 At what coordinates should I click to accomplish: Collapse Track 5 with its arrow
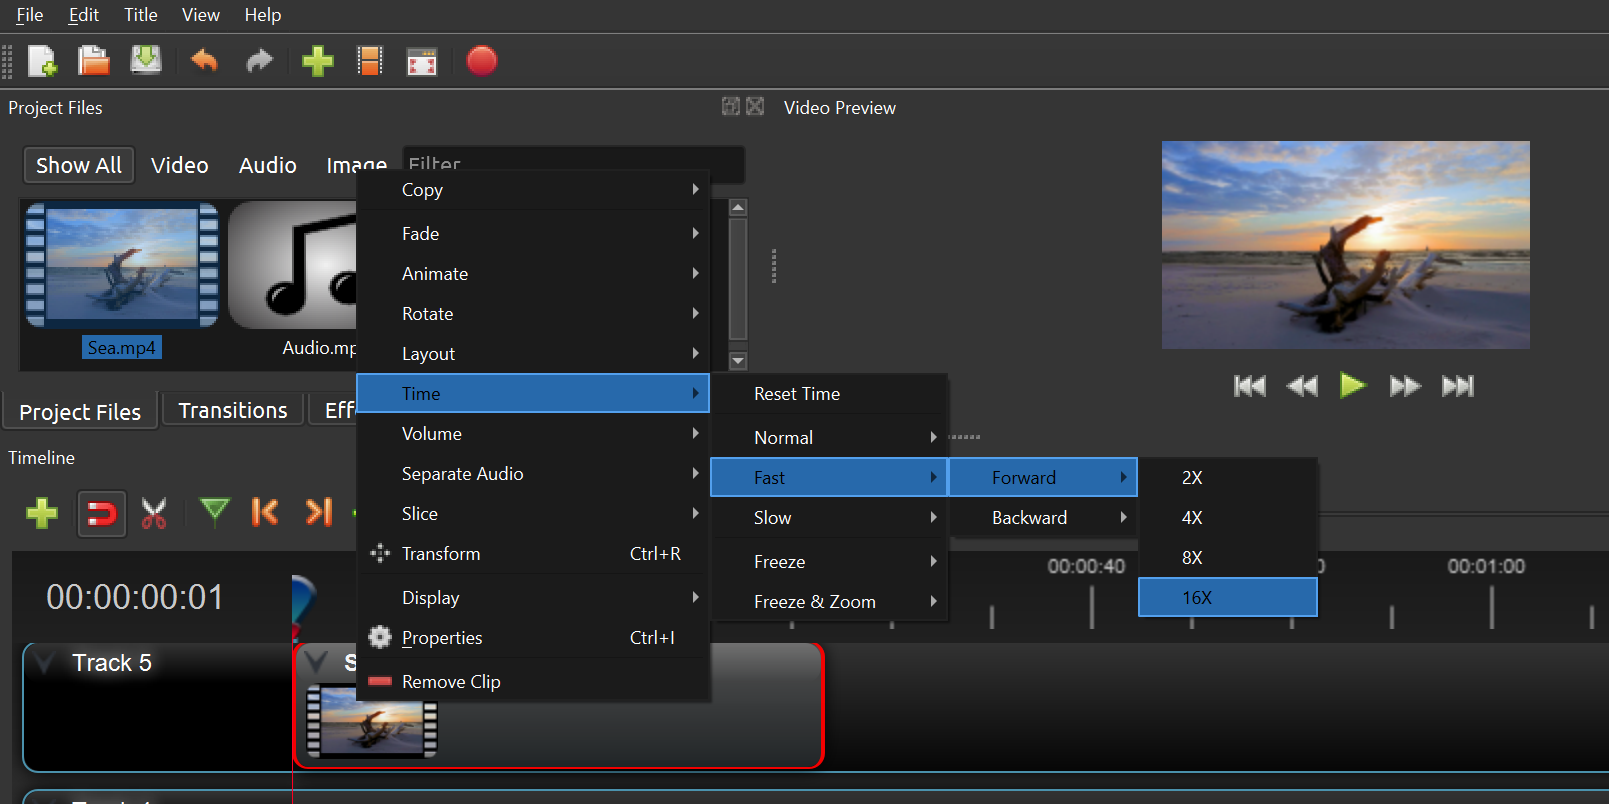click(44, 662)
